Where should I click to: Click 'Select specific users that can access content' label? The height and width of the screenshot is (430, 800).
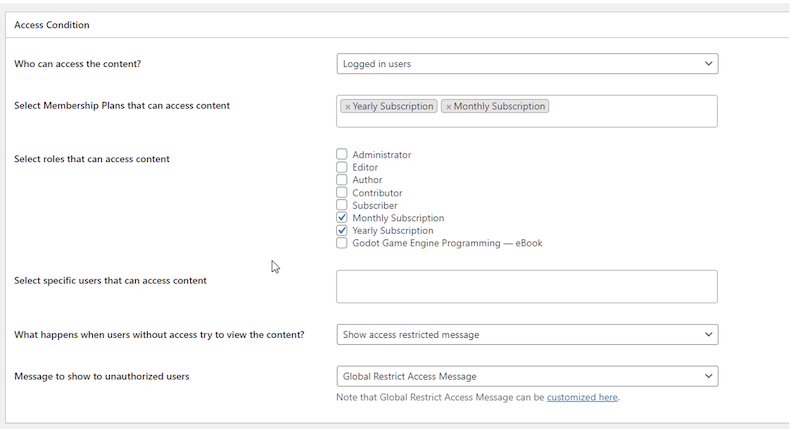click(110, 281)
